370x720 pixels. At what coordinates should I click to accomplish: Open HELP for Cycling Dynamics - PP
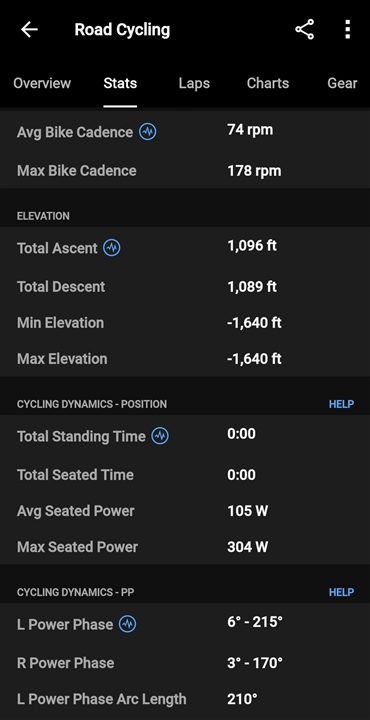(x=342, y=592)
